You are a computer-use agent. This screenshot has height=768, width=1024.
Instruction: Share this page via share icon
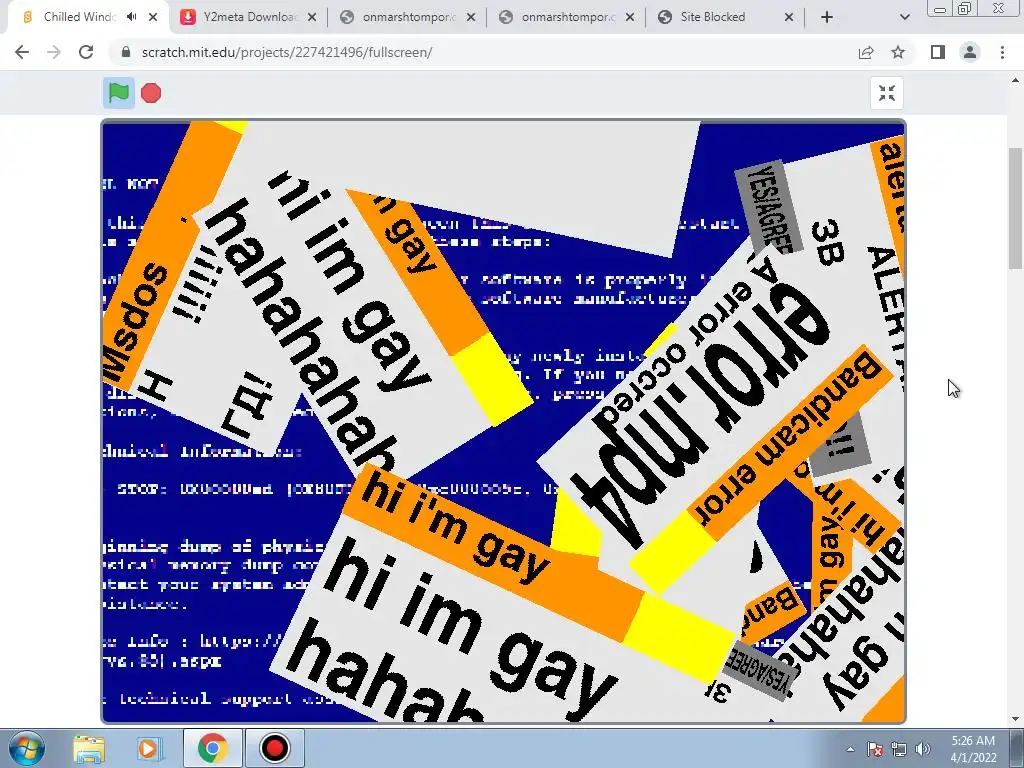(x=866, y=52)
